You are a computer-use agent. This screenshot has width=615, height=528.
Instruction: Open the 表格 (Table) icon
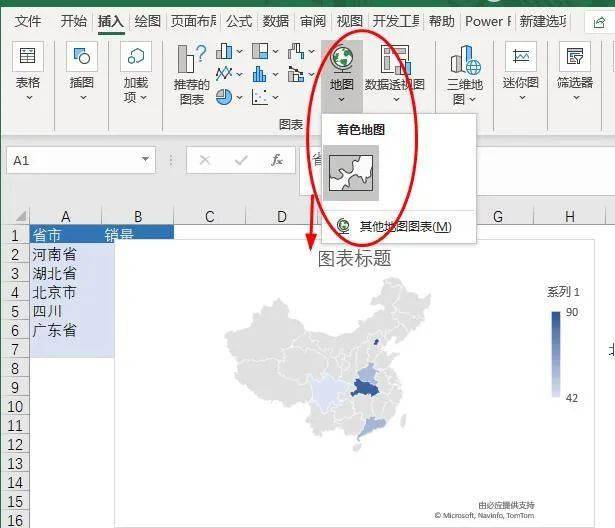pos(27,56)
